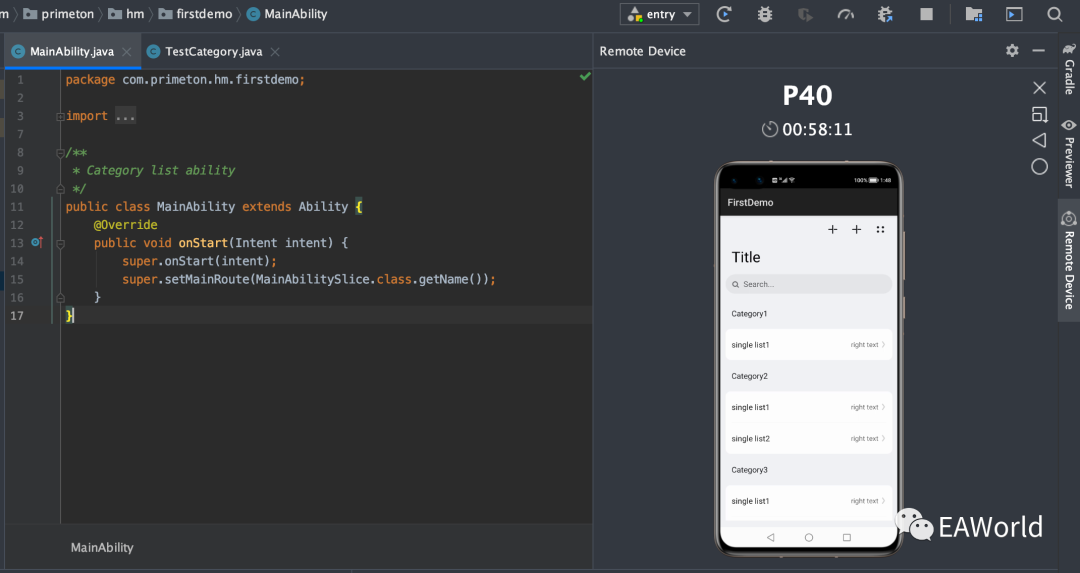Click the Search field in phone app
Screen dimensions: 1080x573
(x=809, y=284)
